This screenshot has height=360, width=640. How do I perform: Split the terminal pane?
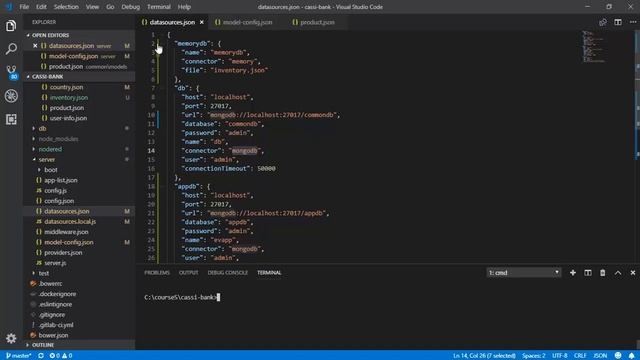(x=588, y=273)
